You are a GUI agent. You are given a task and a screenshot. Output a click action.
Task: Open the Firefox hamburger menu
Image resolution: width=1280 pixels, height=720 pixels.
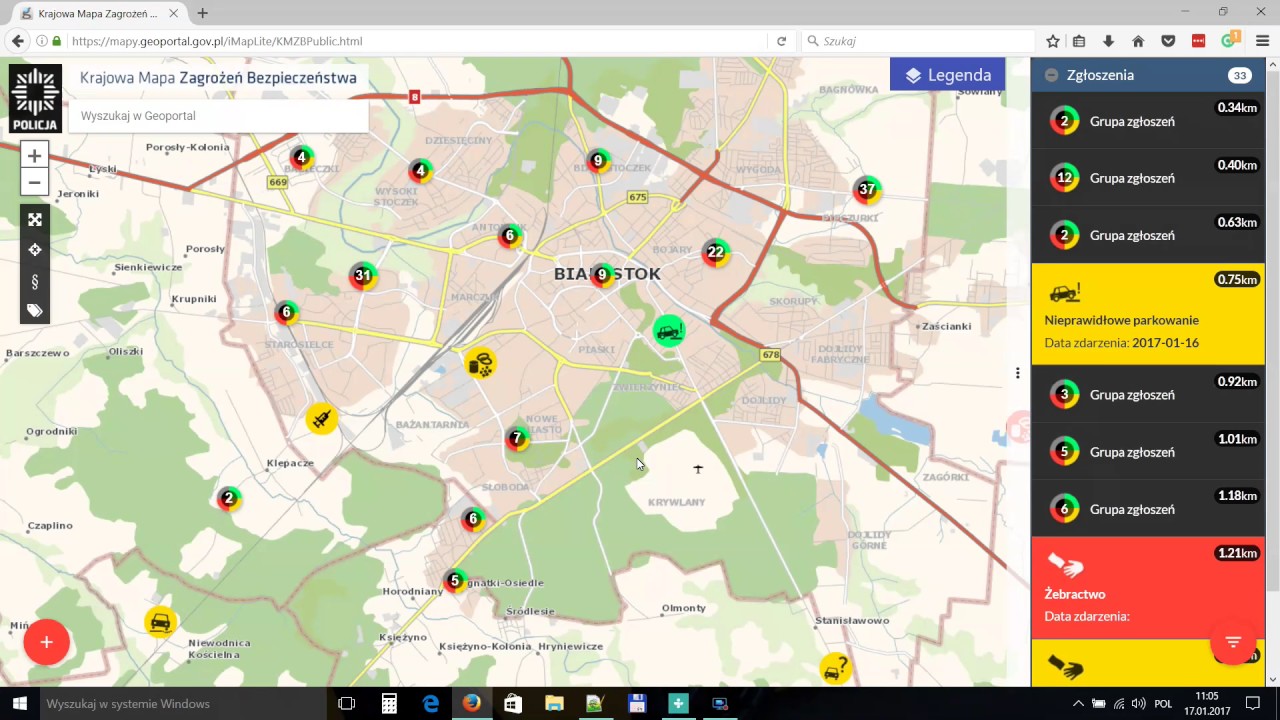[1262, 41]
